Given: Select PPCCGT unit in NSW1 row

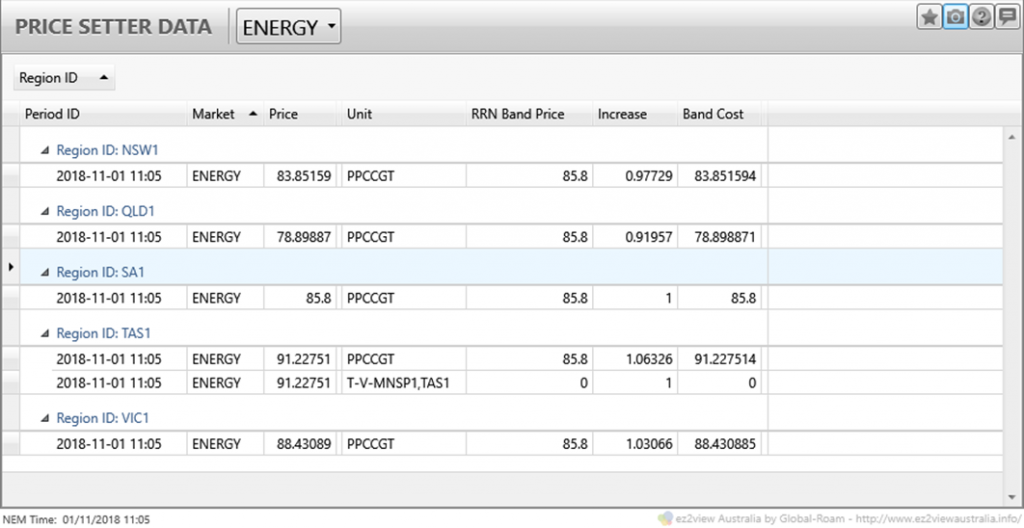Looking at the screenshot, I should (403, 176).
